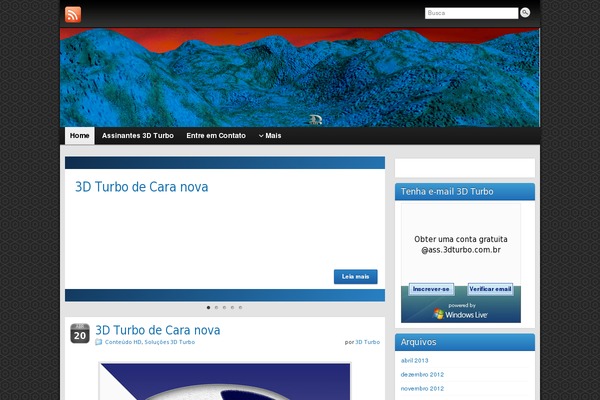The width and height of the screenshot is (600, 400).
Task: Click the @ass.3dturbo.com.br text
Action: [x=461, y=250]
